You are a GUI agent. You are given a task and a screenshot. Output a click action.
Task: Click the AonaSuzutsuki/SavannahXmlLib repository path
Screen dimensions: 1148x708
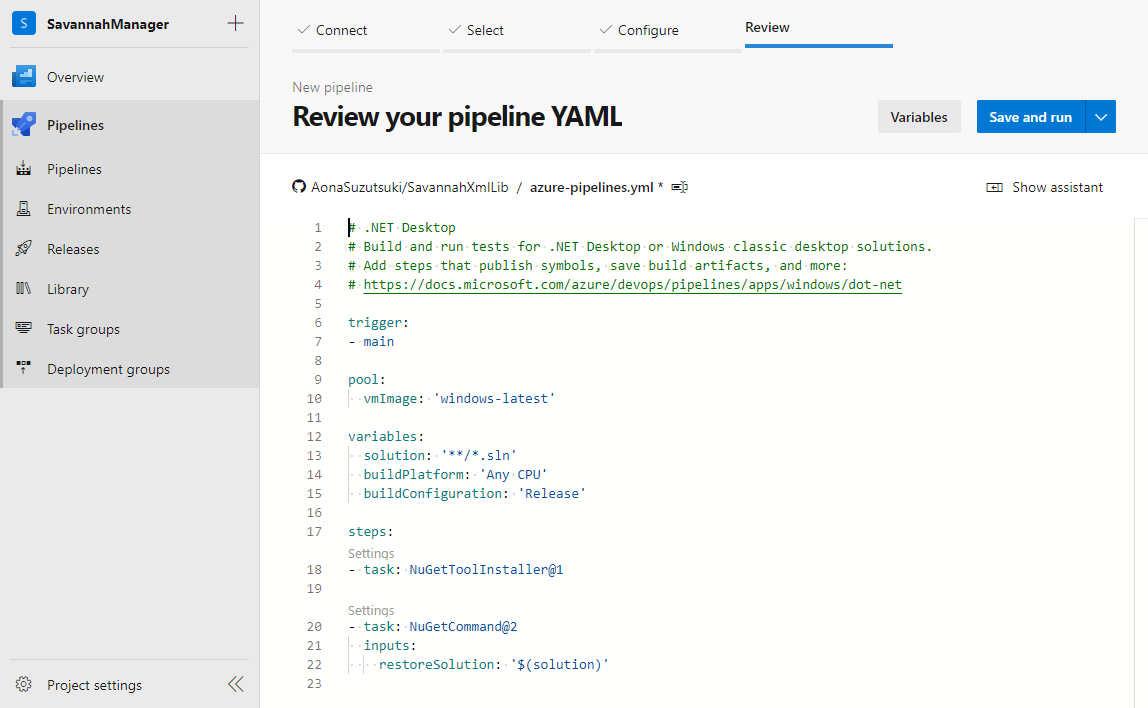click(410, 187)
